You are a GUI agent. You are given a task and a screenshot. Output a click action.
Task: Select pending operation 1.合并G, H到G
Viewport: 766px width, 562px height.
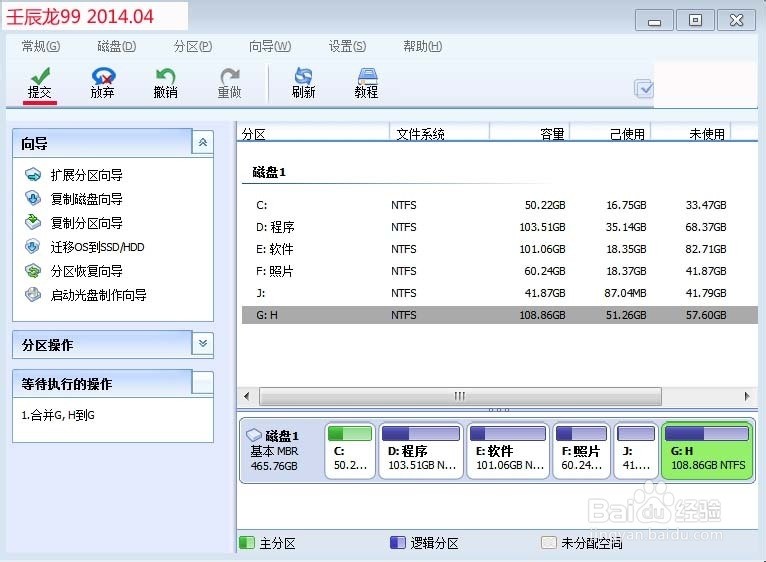(x=58, y=415)
